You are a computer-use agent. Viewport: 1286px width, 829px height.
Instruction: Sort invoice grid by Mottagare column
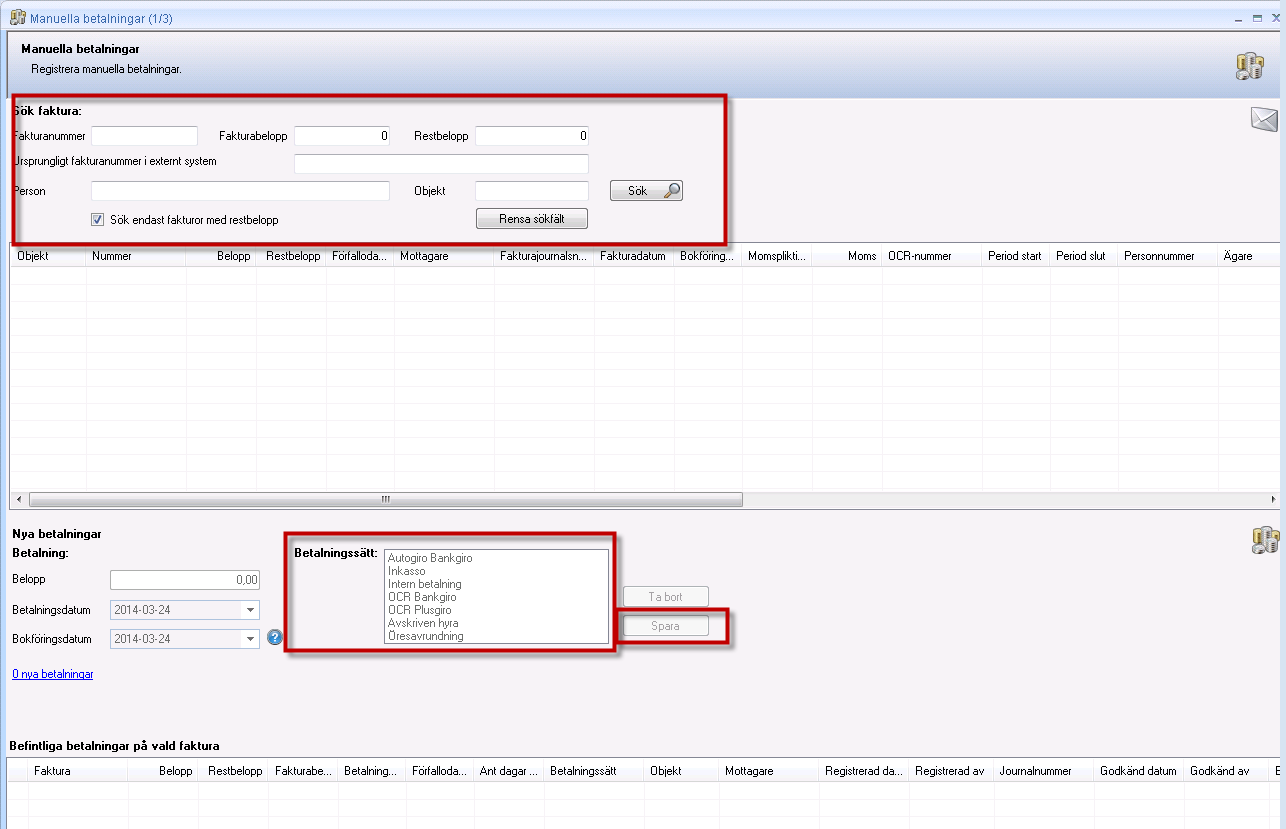coord(444,256)
